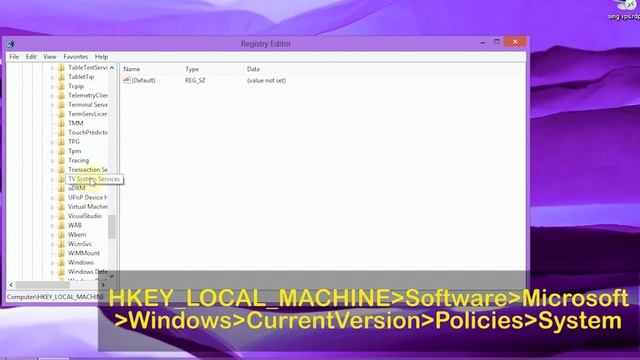Screen dimensions: 640x360
Task: Close the Registry Editor window
Action: [x=515, y=42]
